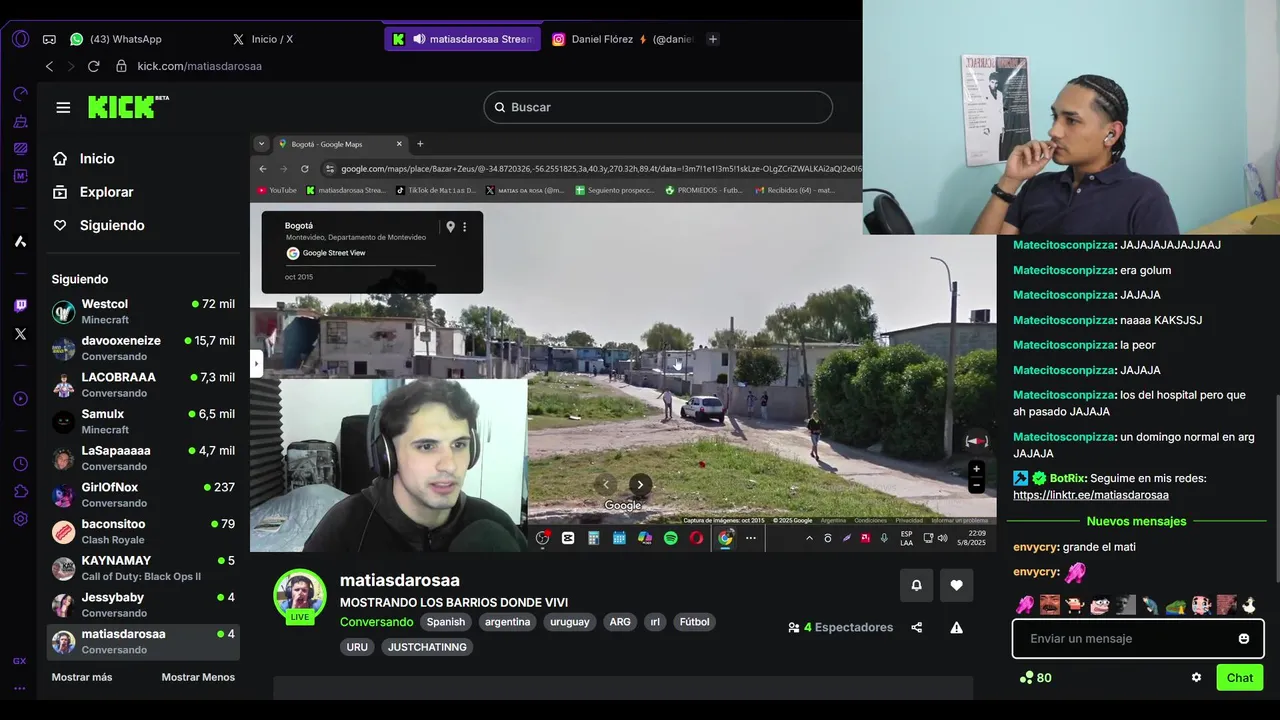Open Opera sidebar settings gear
The image size is (1280, 720).
pos(20,519)
